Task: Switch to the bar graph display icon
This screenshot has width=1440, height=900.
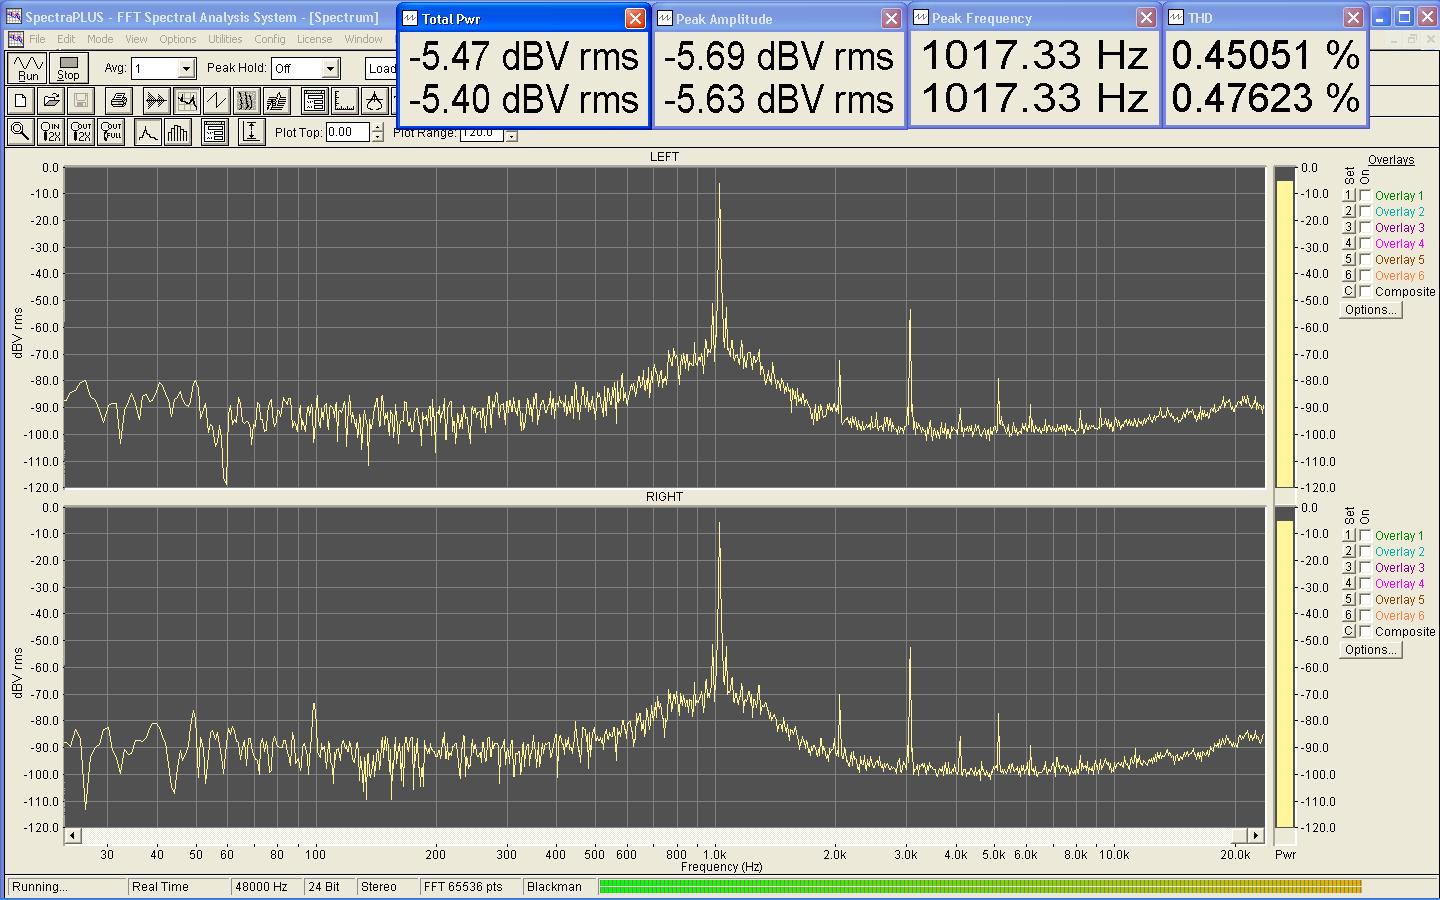Action: click(178, 132)
